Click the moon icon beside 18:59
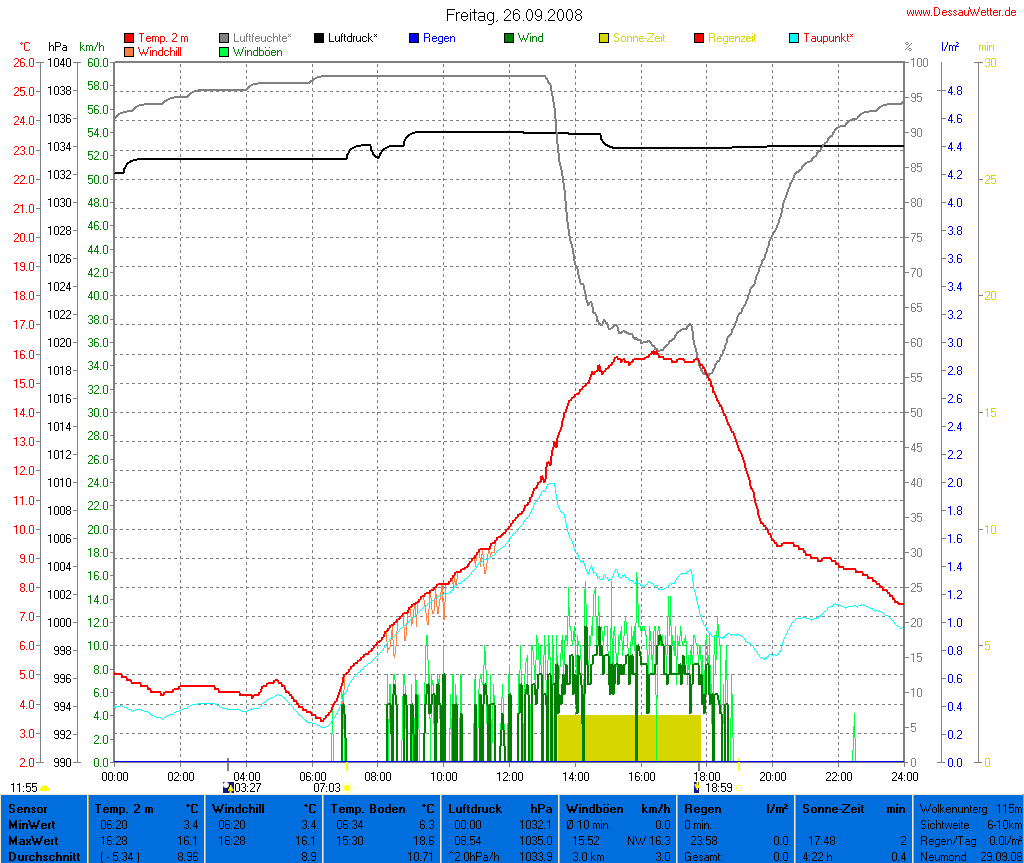 697,788
